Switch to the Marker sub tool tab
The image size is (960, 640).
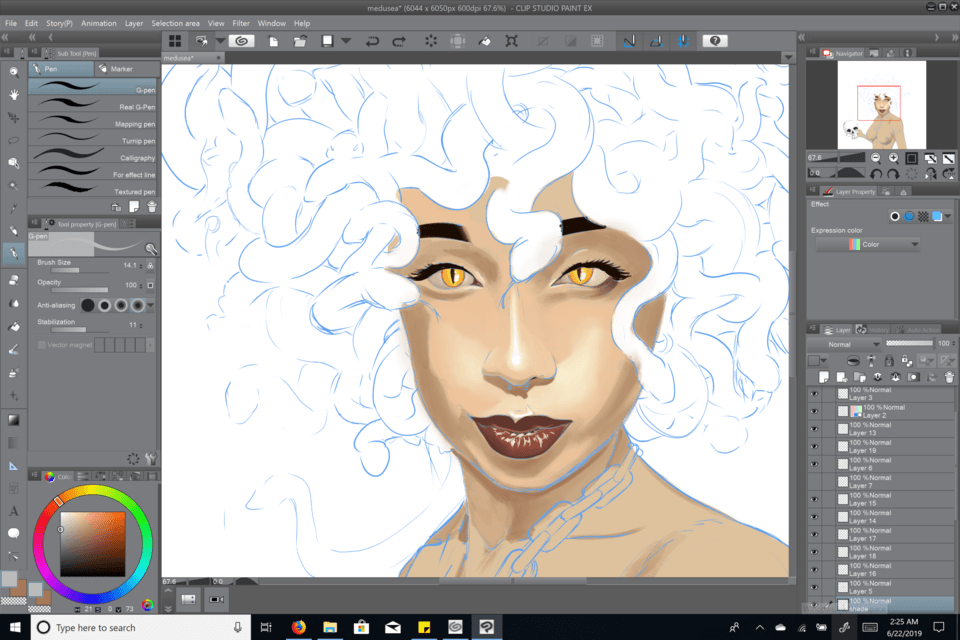(x=121, y=69)
